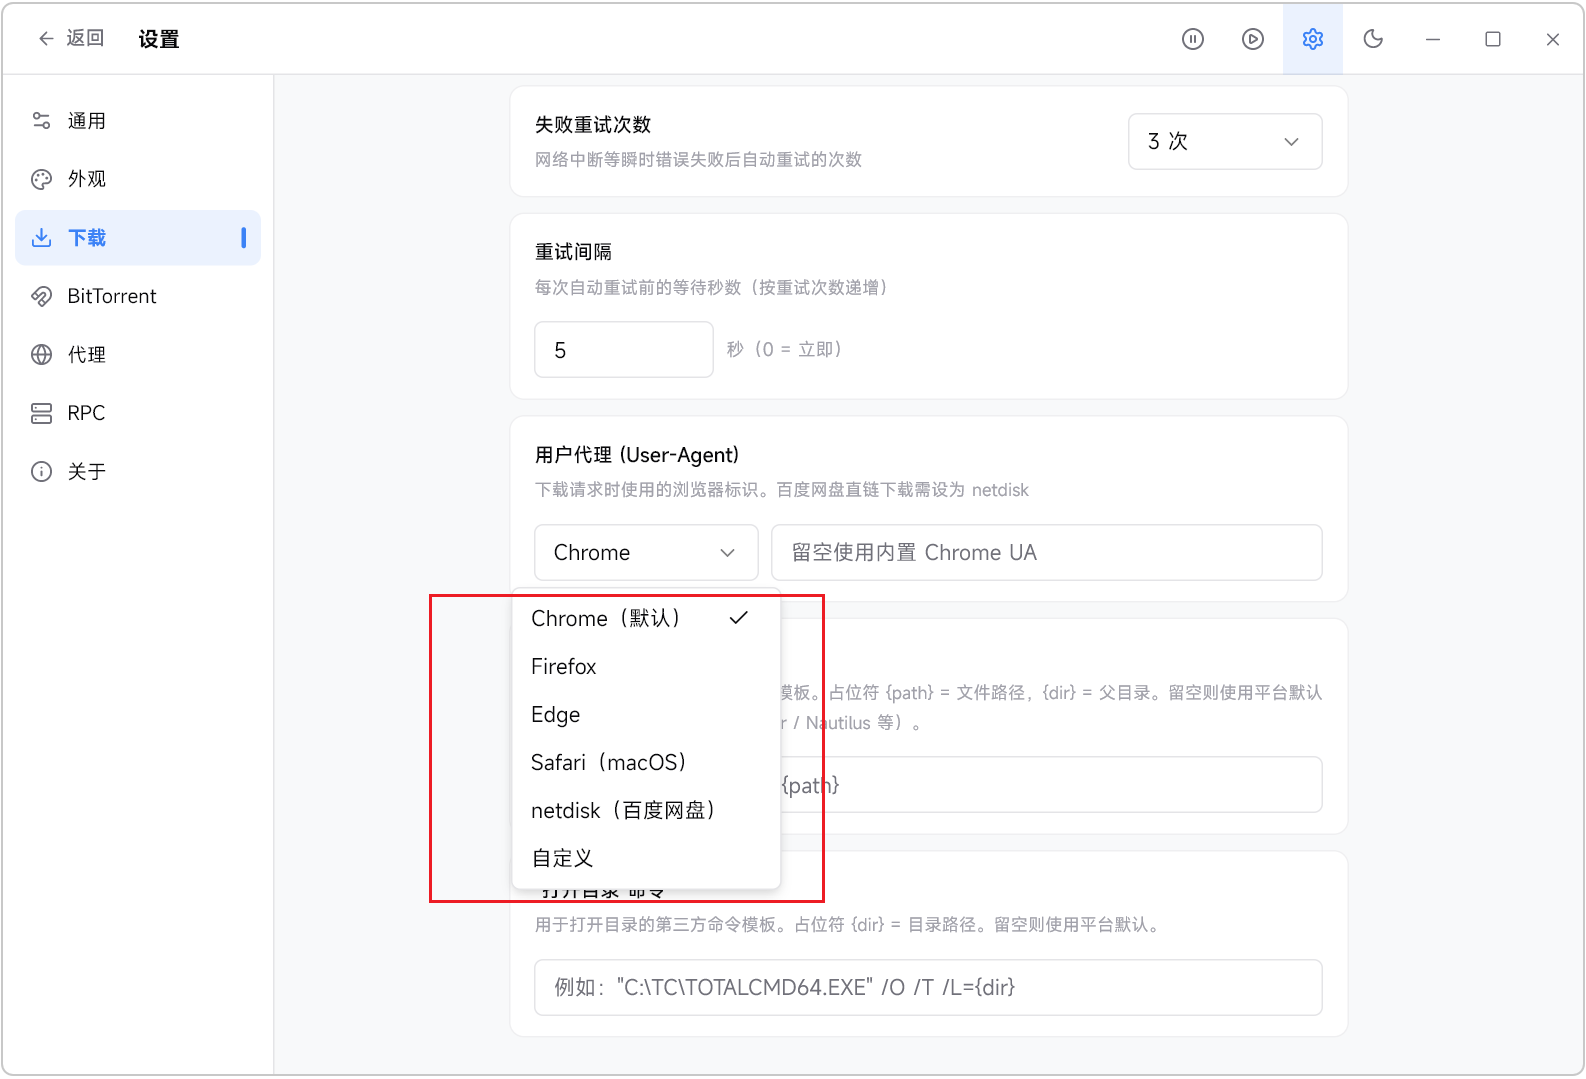Click the 通用 sliders icon in the sidebar
The width and height of the screenshot is (1586, 1079).
(x=41, y=121)
